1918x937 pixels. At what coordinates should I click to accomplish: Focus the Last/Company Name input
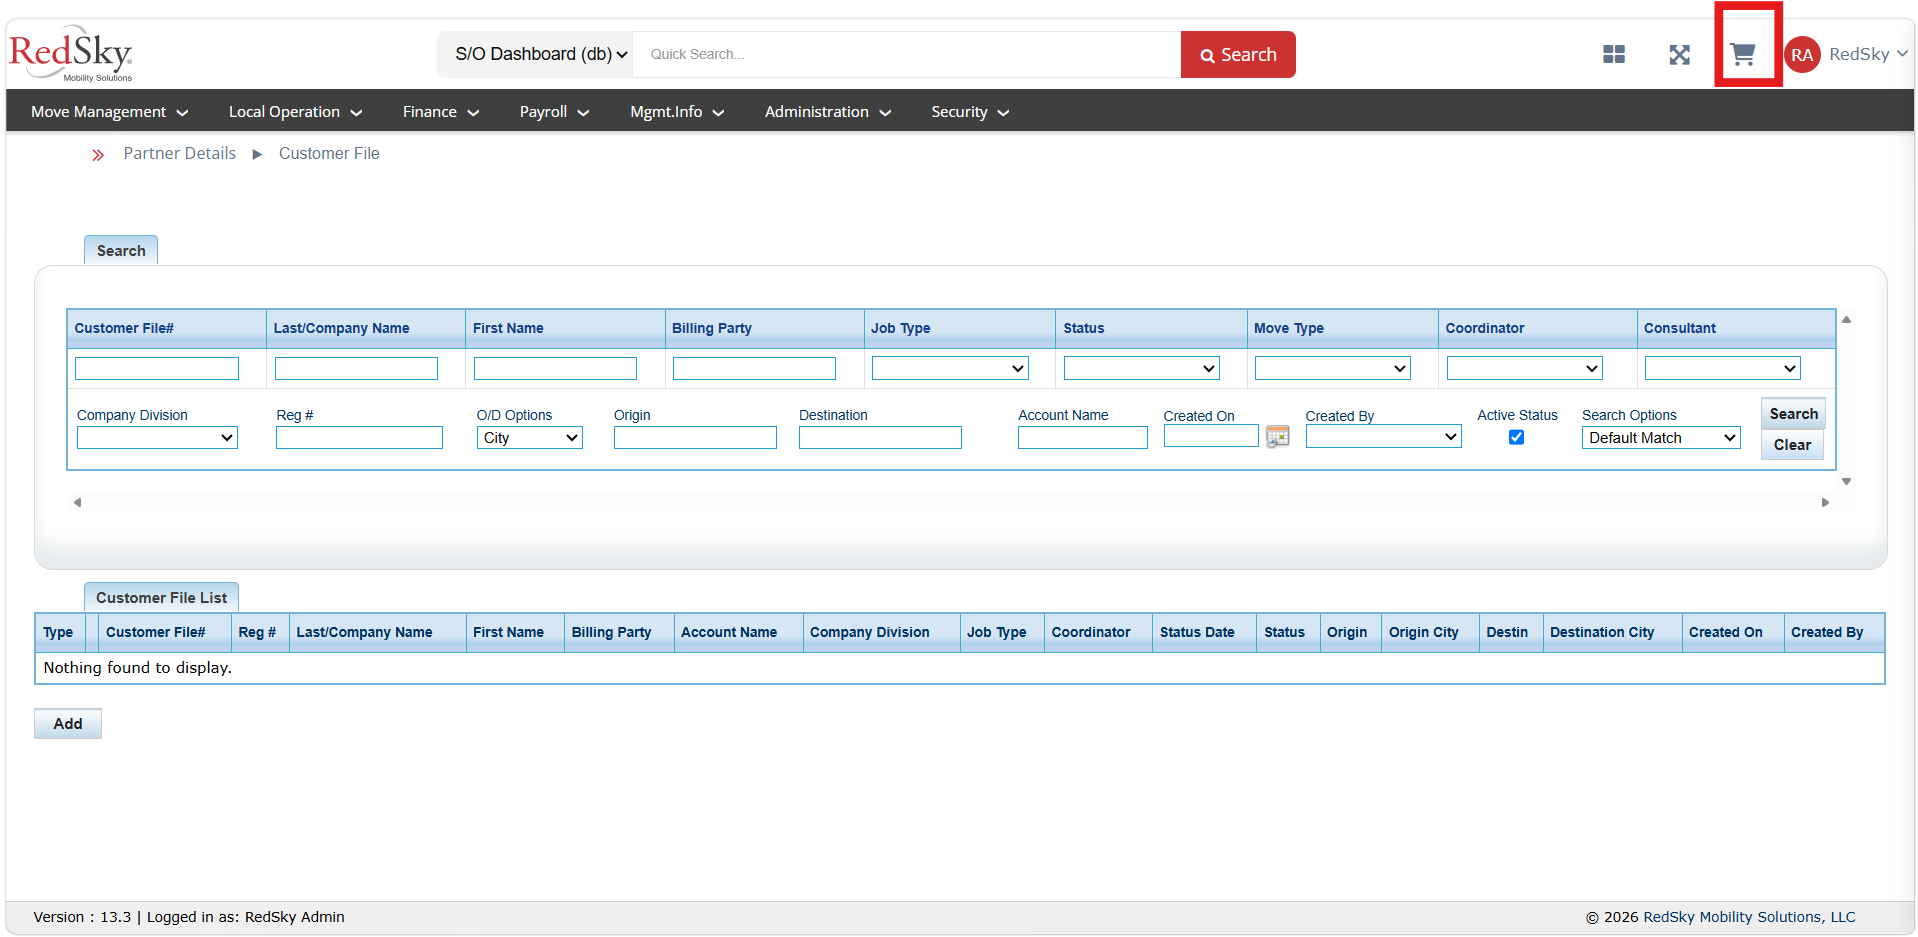pyautogui.click(x=356, y=368)
